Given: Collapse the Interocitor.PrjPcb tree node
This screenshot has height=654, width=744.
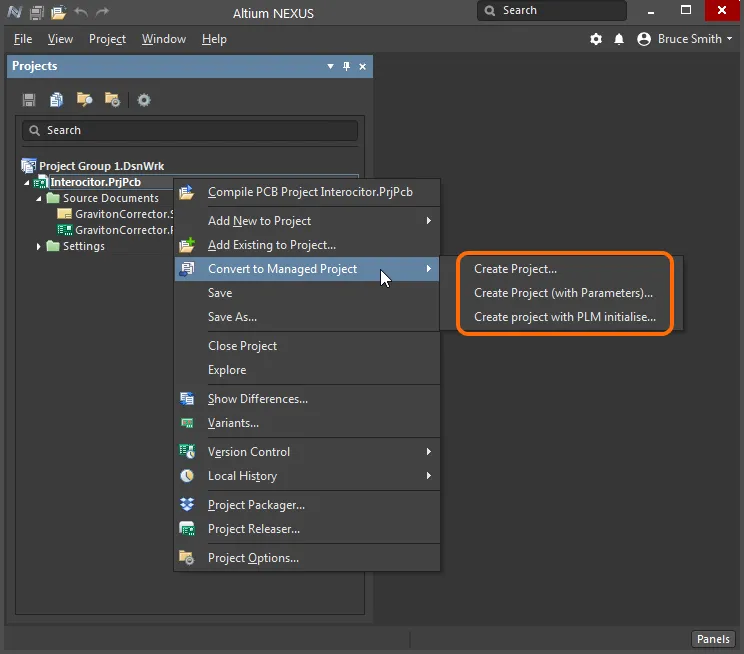Looking at the screenshot, I should coord(27,182).
